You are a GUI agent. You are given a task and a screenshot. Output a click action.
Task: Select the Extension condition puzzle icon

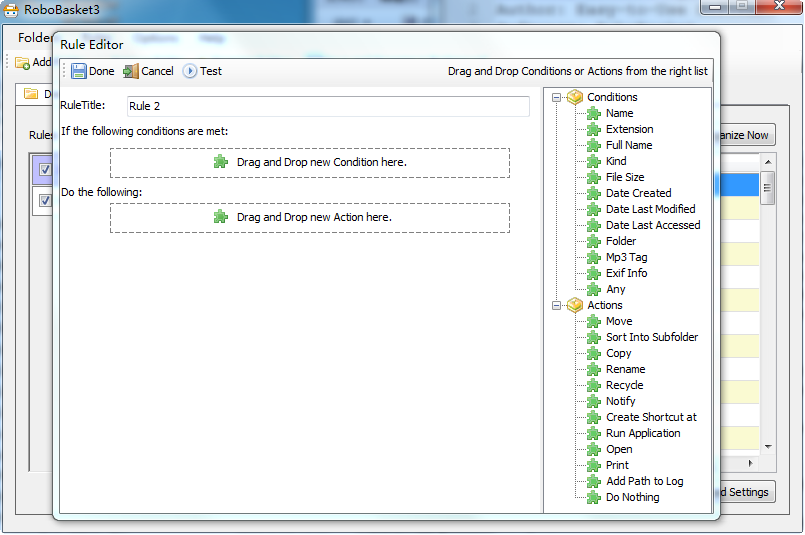594,129
